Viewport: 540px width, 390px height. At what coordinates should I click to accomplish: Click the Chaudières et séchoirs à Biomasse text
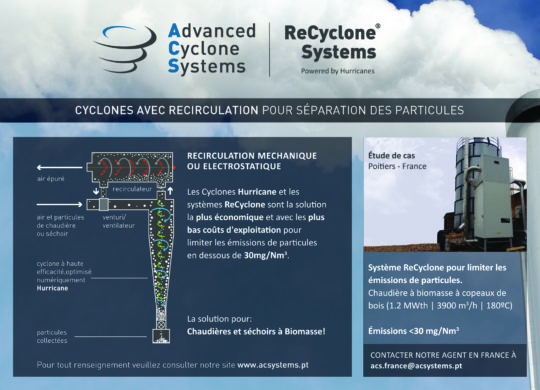point(256,331)
